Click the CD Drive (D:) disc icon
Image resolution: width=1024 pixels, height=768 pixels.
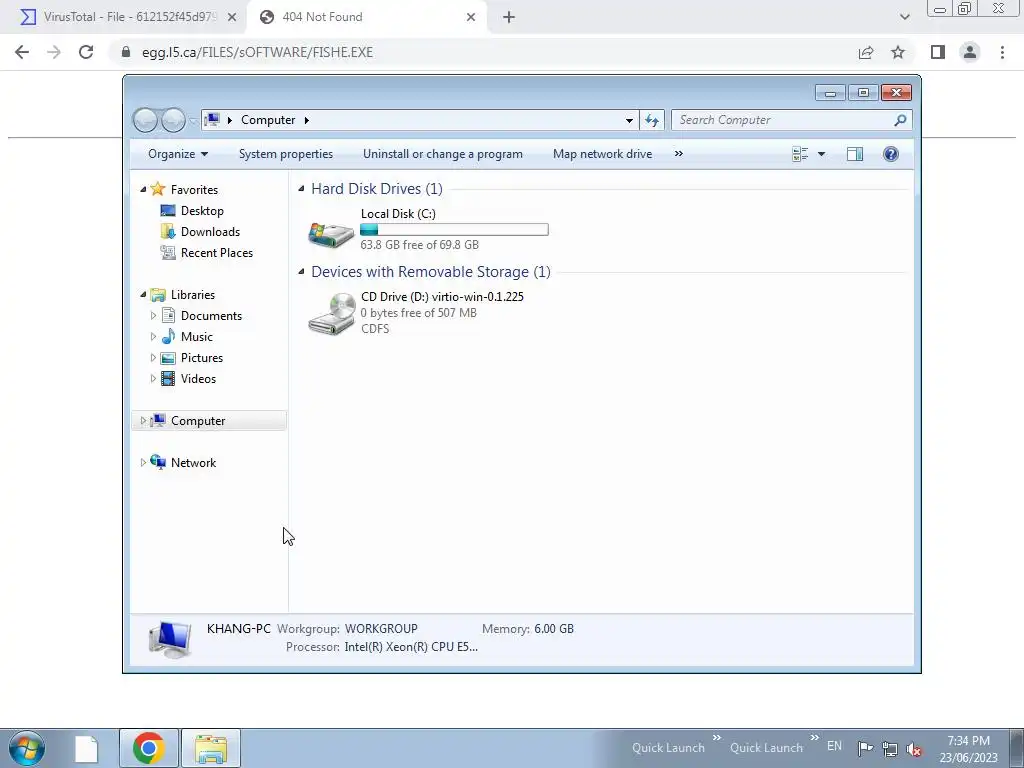tap(331, 313)
